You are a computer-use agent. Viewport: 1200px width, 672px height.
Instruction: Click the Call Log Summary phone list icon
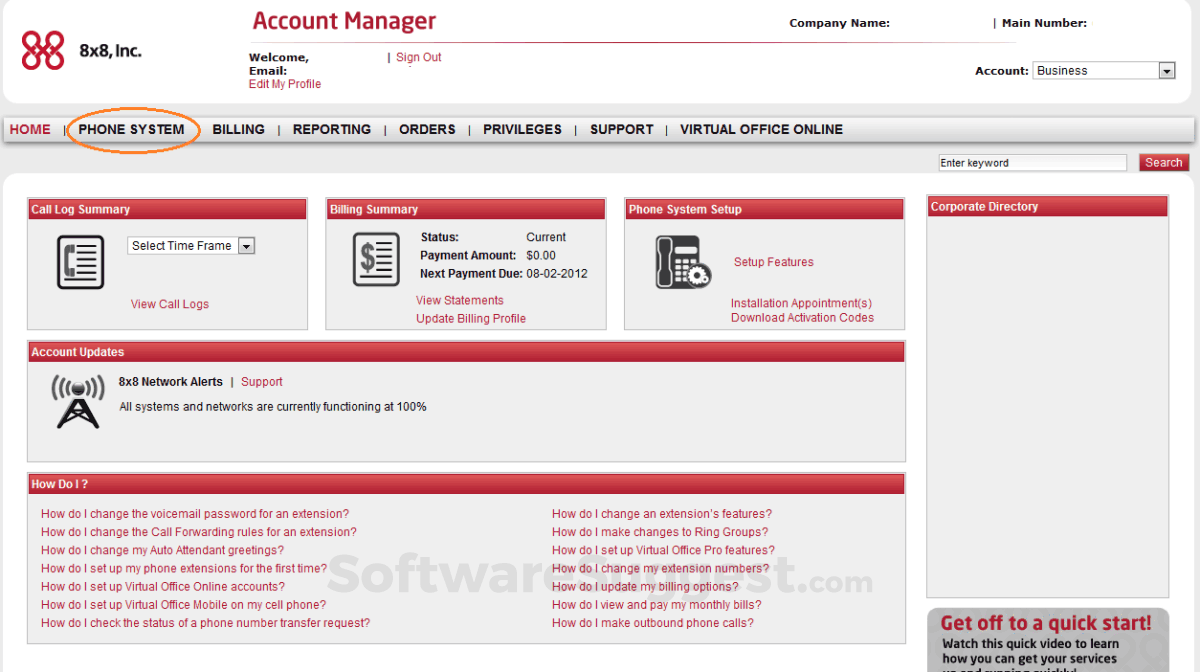click(80, 264)
